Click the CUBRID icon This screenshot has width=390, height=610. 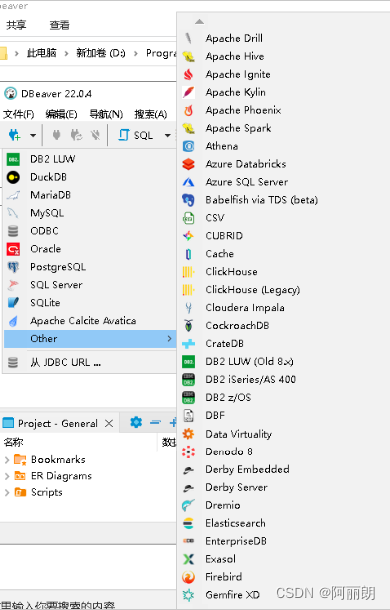point(188,236)
